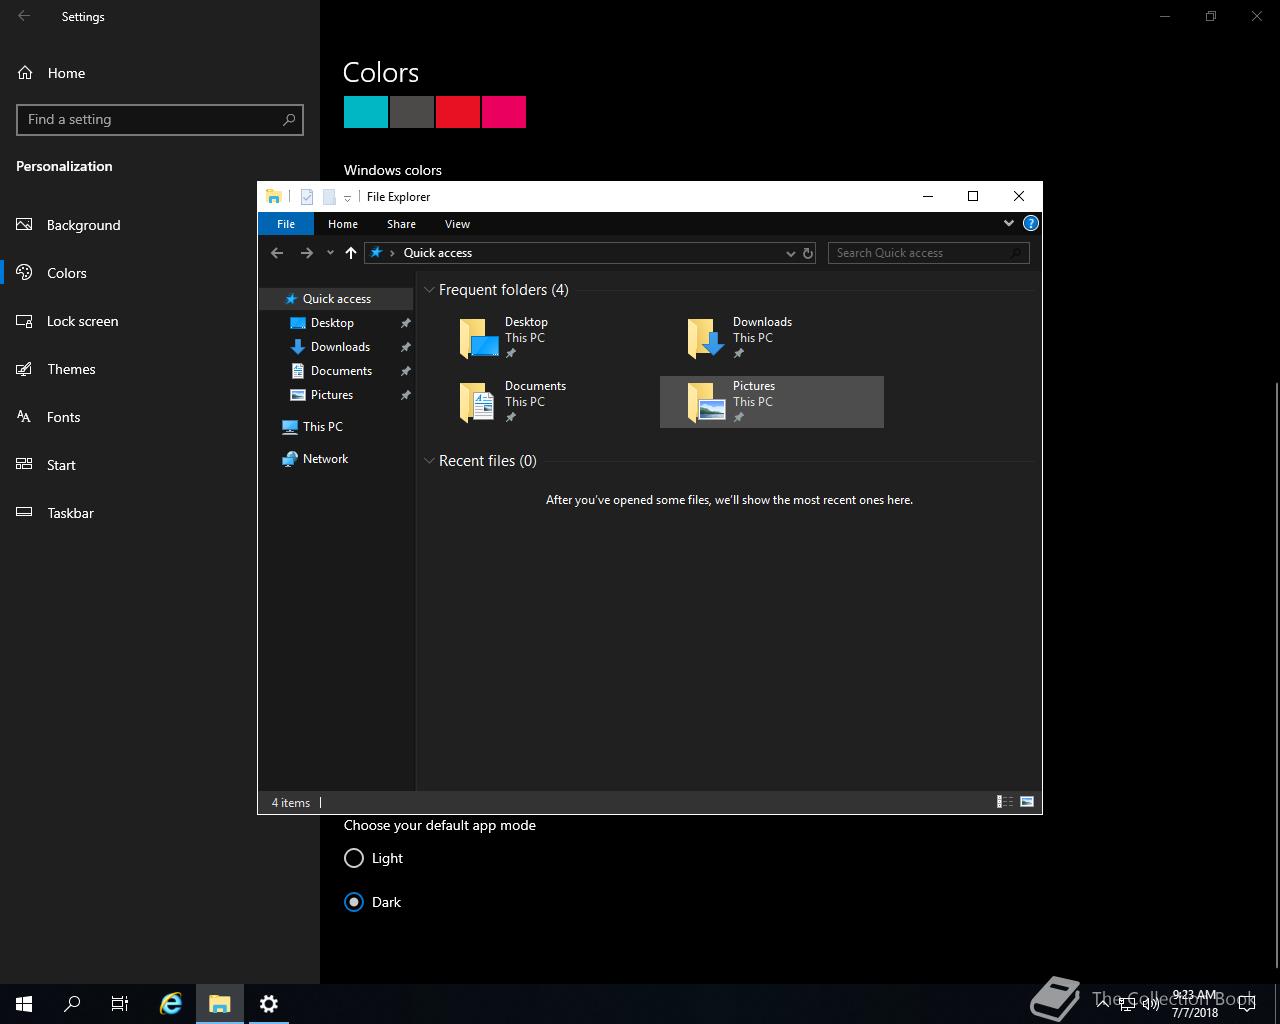
Task: Click File Explorer's Help question mark icon
Action: click(x=1031, y=223)
